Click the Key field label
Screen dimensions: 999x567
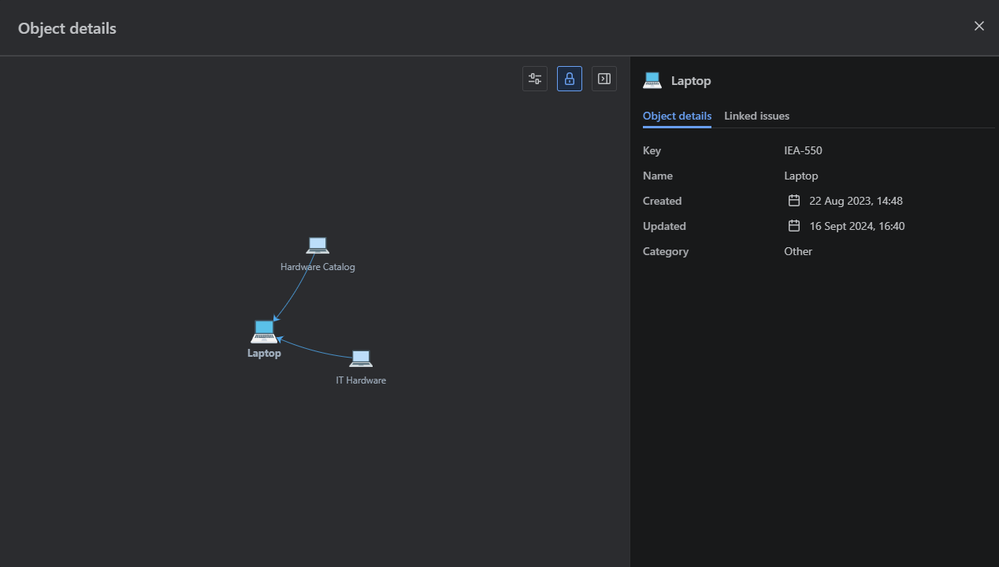pos(652,150)
